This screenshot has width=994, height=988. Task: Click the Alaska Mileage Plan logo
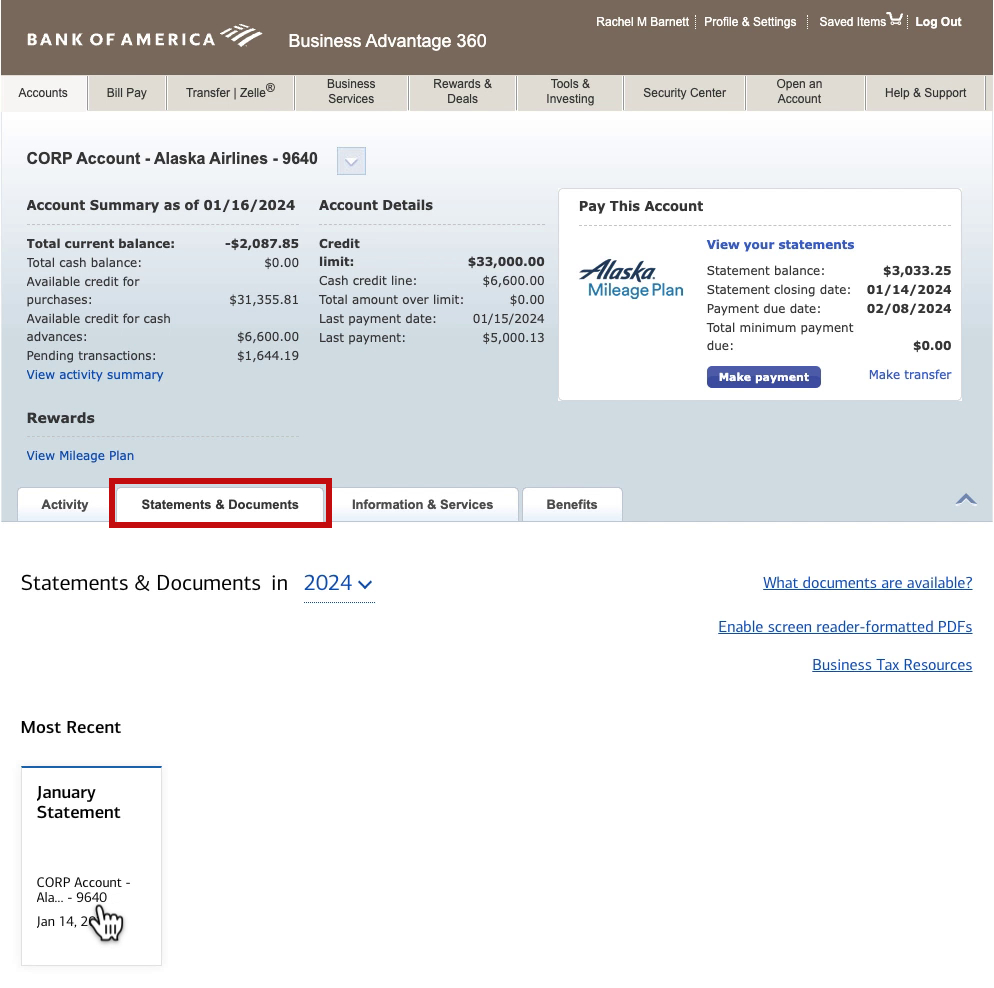pos(631,279)
